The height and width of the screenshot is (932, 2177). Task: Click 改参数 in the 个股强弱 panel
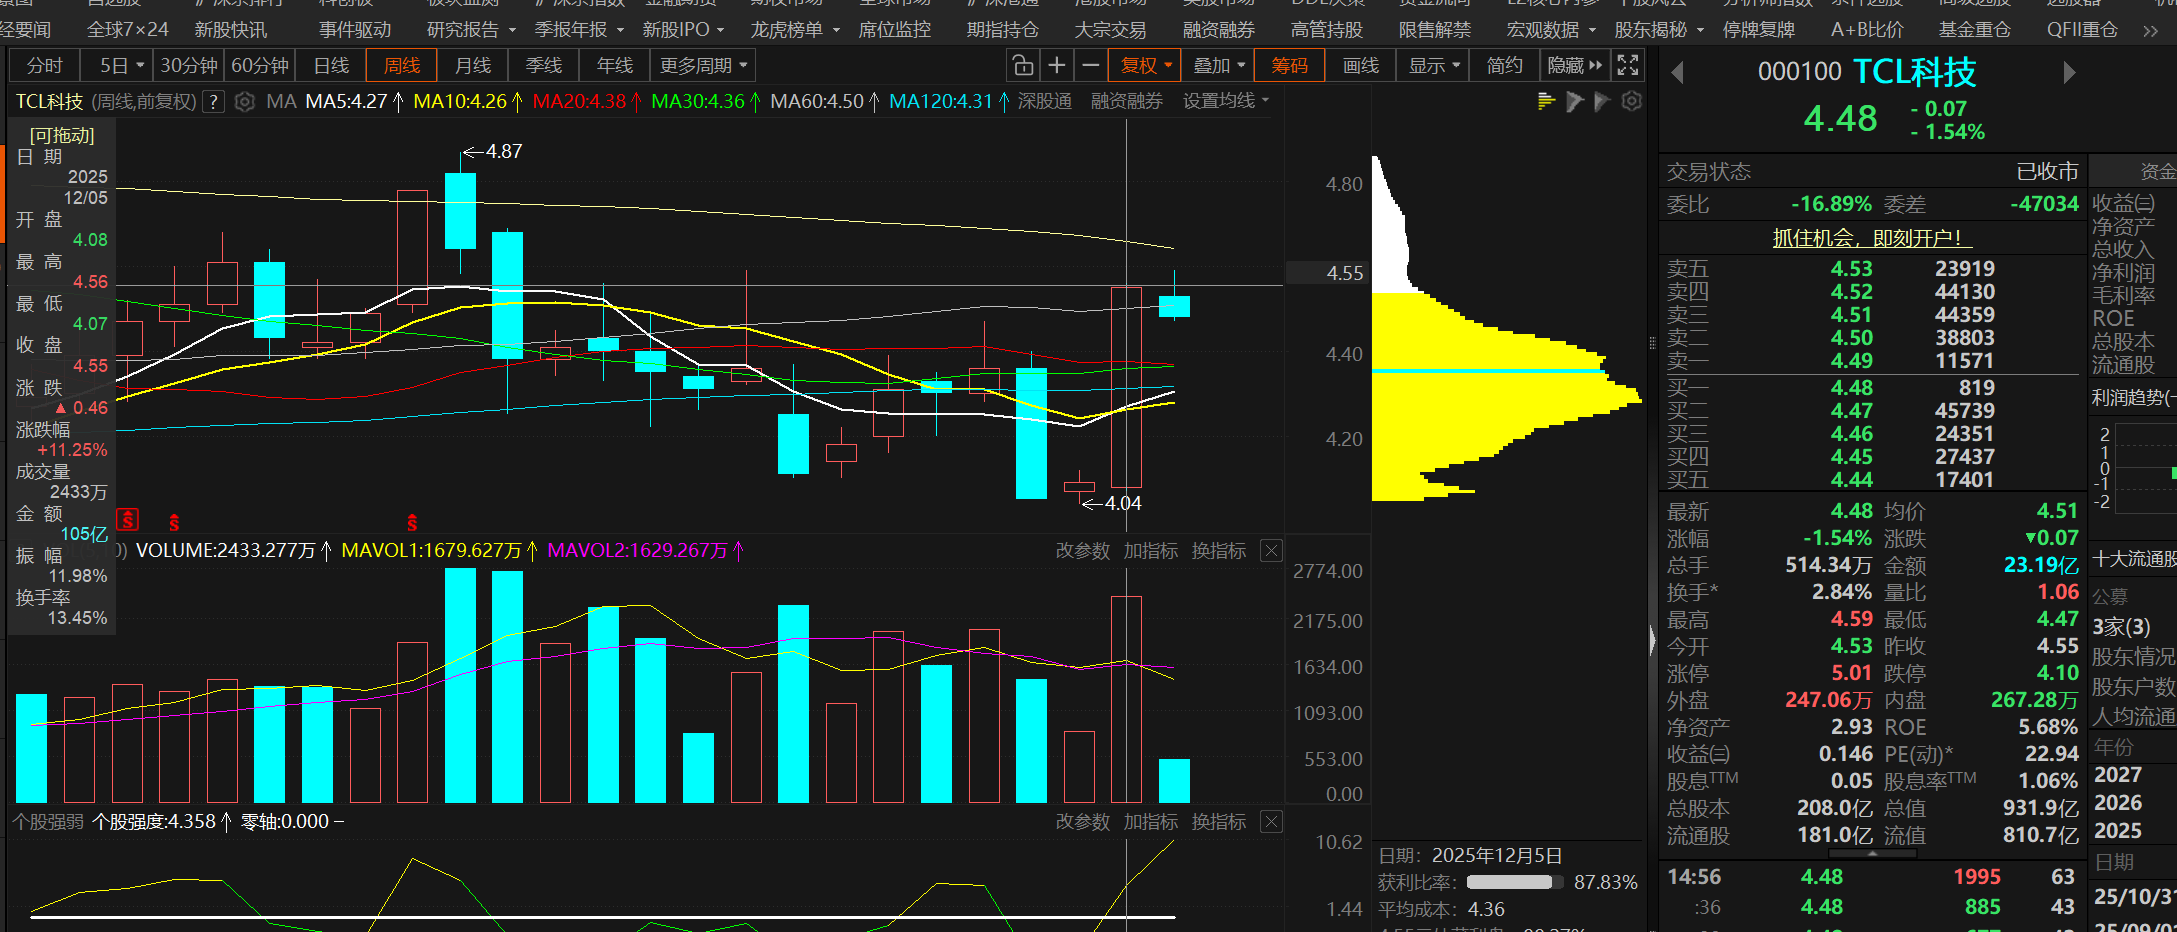(1083, 822)
